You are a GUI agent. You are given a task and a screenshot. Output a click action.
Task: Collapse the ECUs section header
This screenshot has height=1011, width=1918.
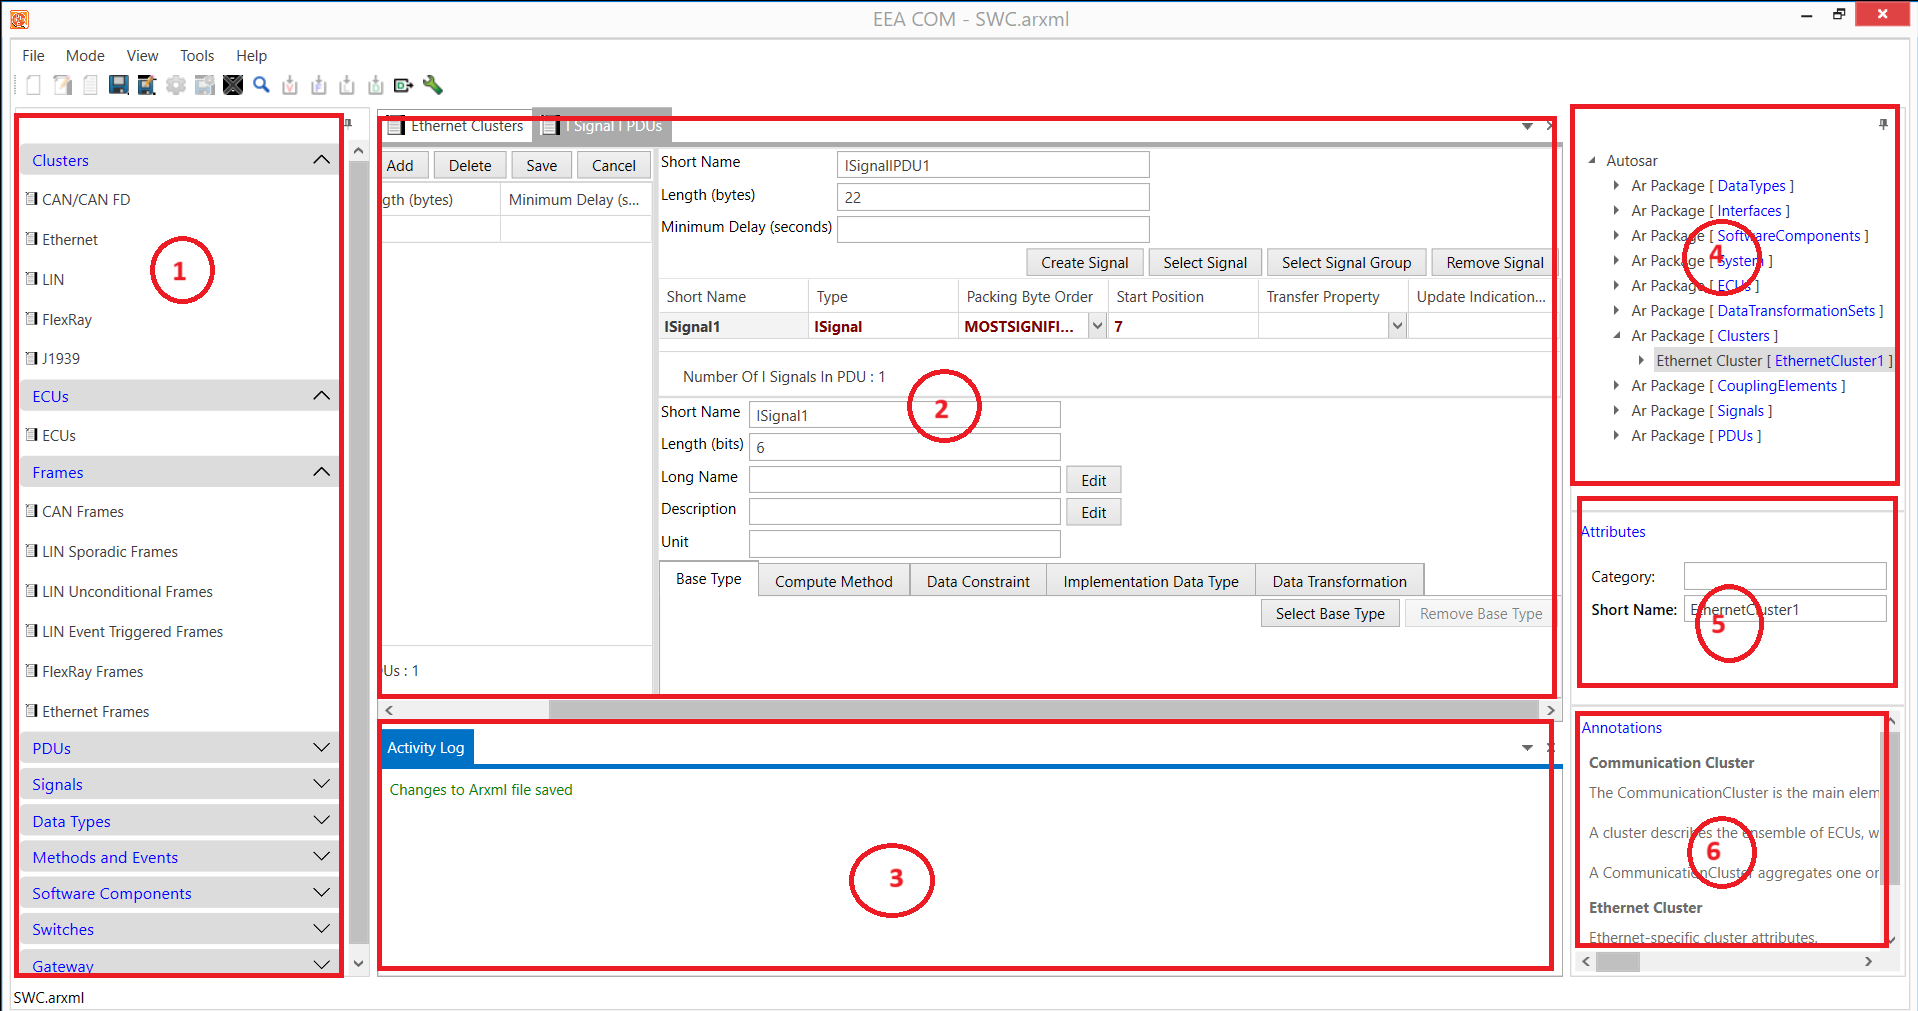[x=321, y=396]
